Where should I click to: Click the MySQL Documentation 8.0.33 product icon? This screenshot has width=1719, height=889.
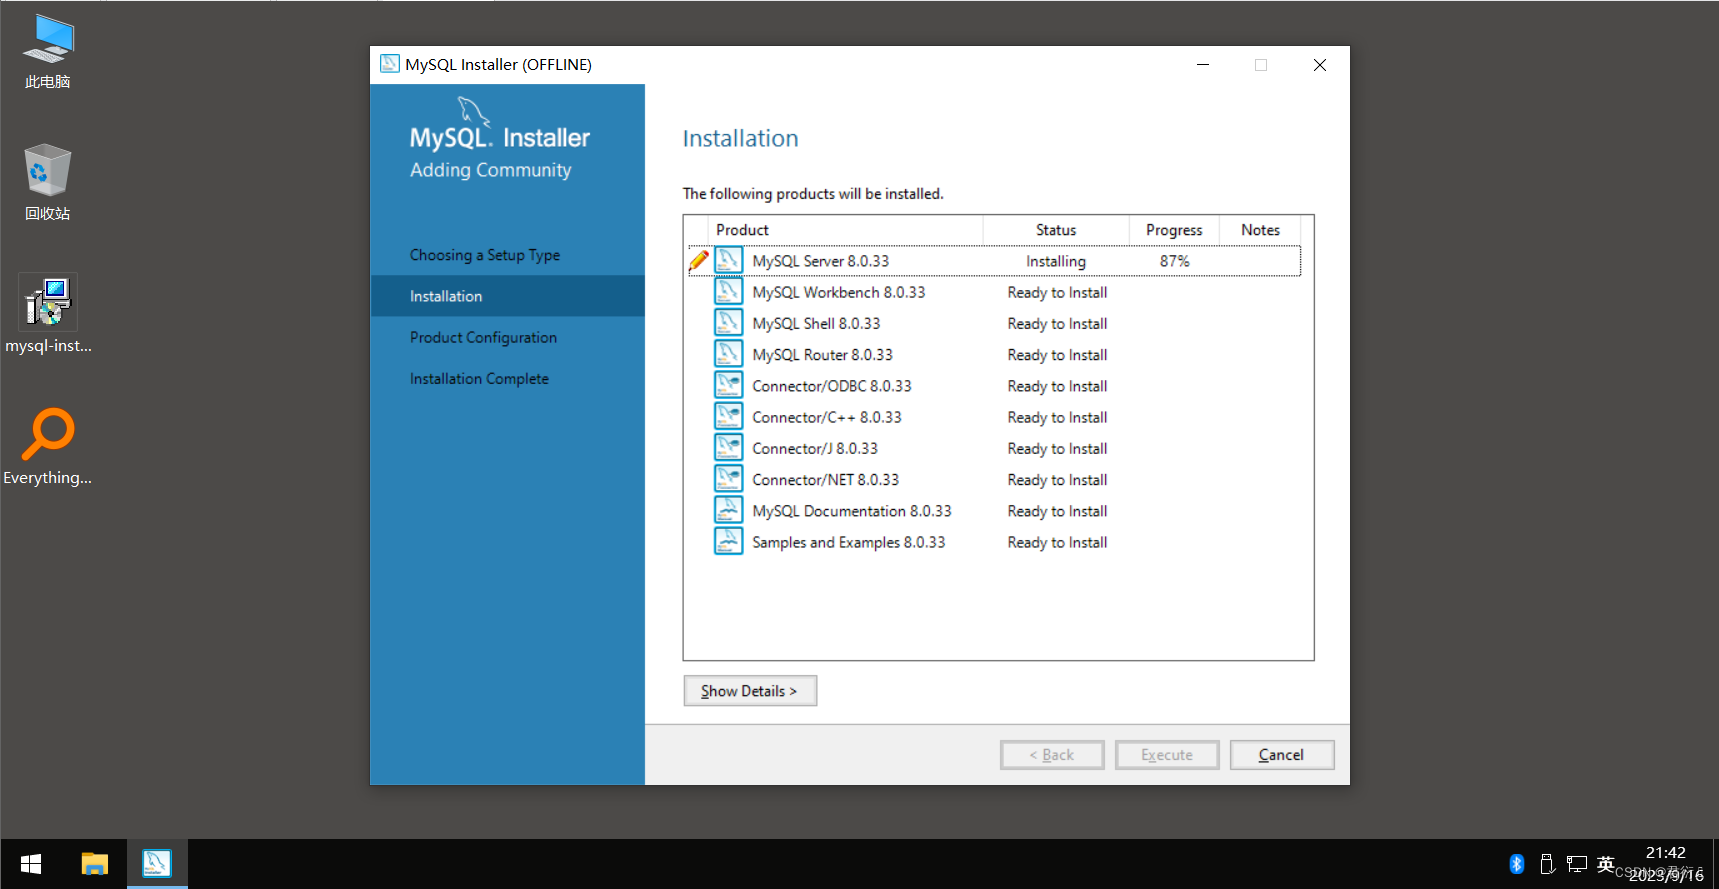(728, 511)
